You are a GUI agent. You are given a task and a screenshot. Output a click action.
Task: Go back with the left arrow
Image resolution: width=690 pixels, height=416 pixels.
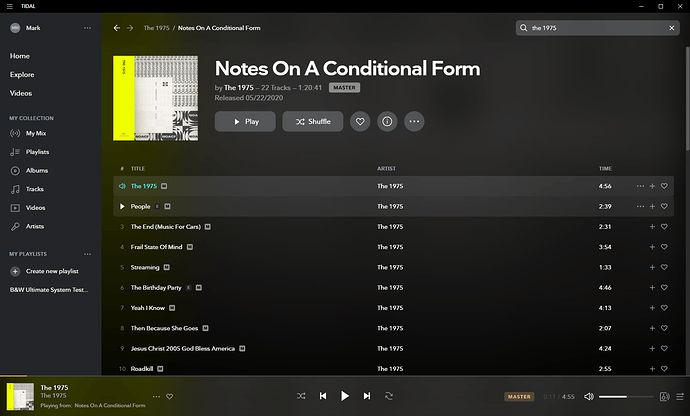117,28
